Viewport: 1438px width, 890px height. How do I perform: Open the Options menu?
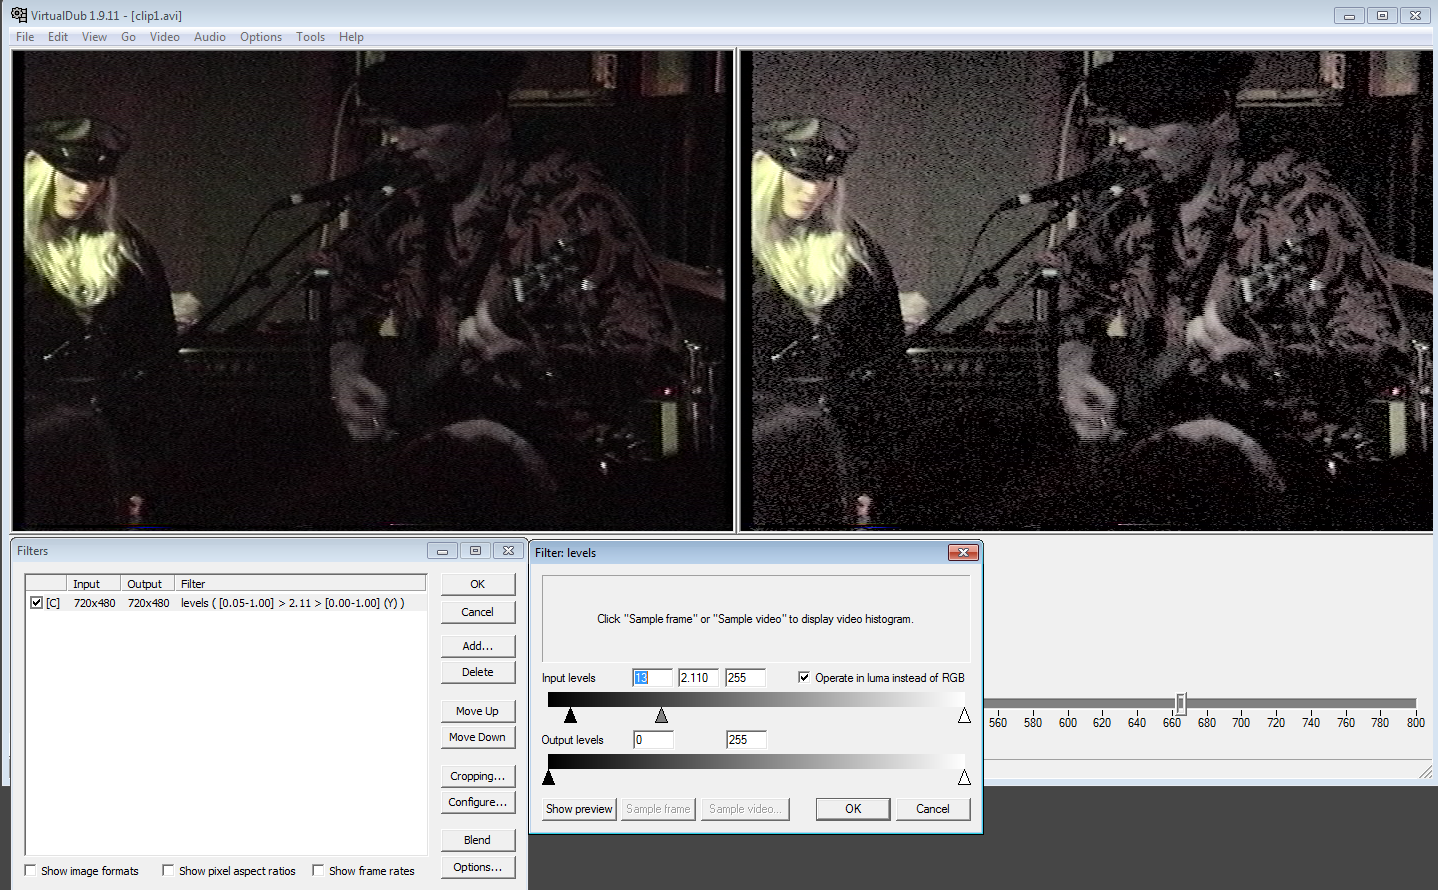pyautogui.click(x=261, y=37)
